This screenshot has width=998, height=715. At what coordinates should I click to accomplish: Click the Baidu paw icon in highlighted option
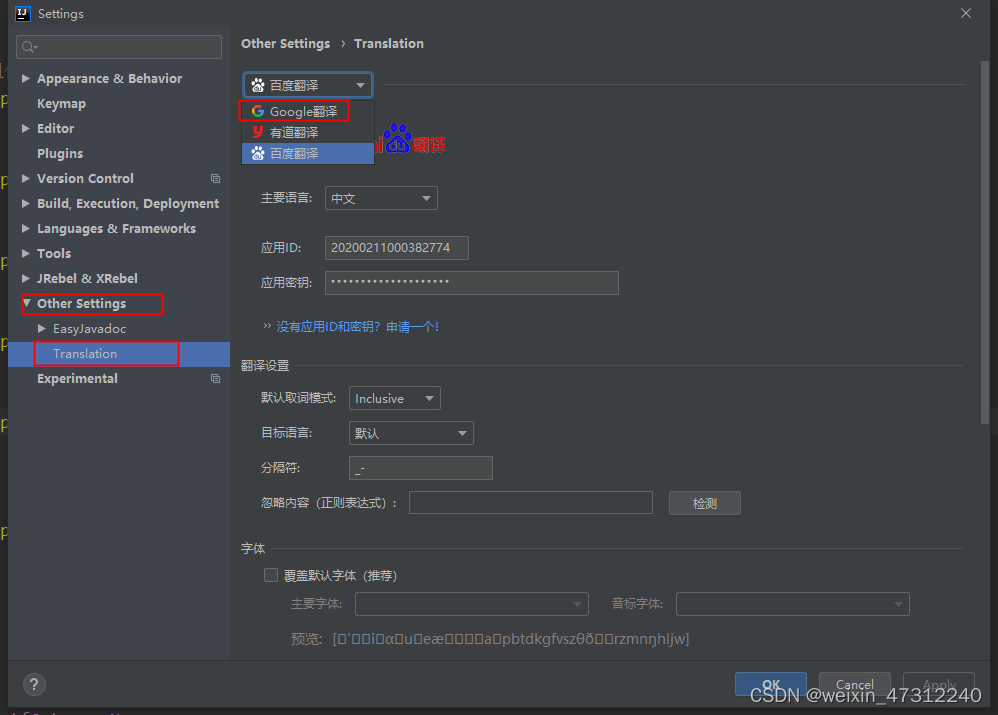(258, 153)
